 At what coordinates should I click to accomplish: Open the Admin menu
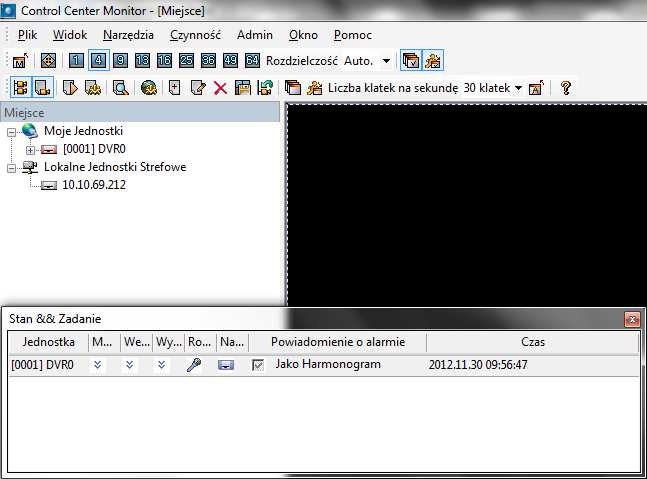[x=255, y=35]
